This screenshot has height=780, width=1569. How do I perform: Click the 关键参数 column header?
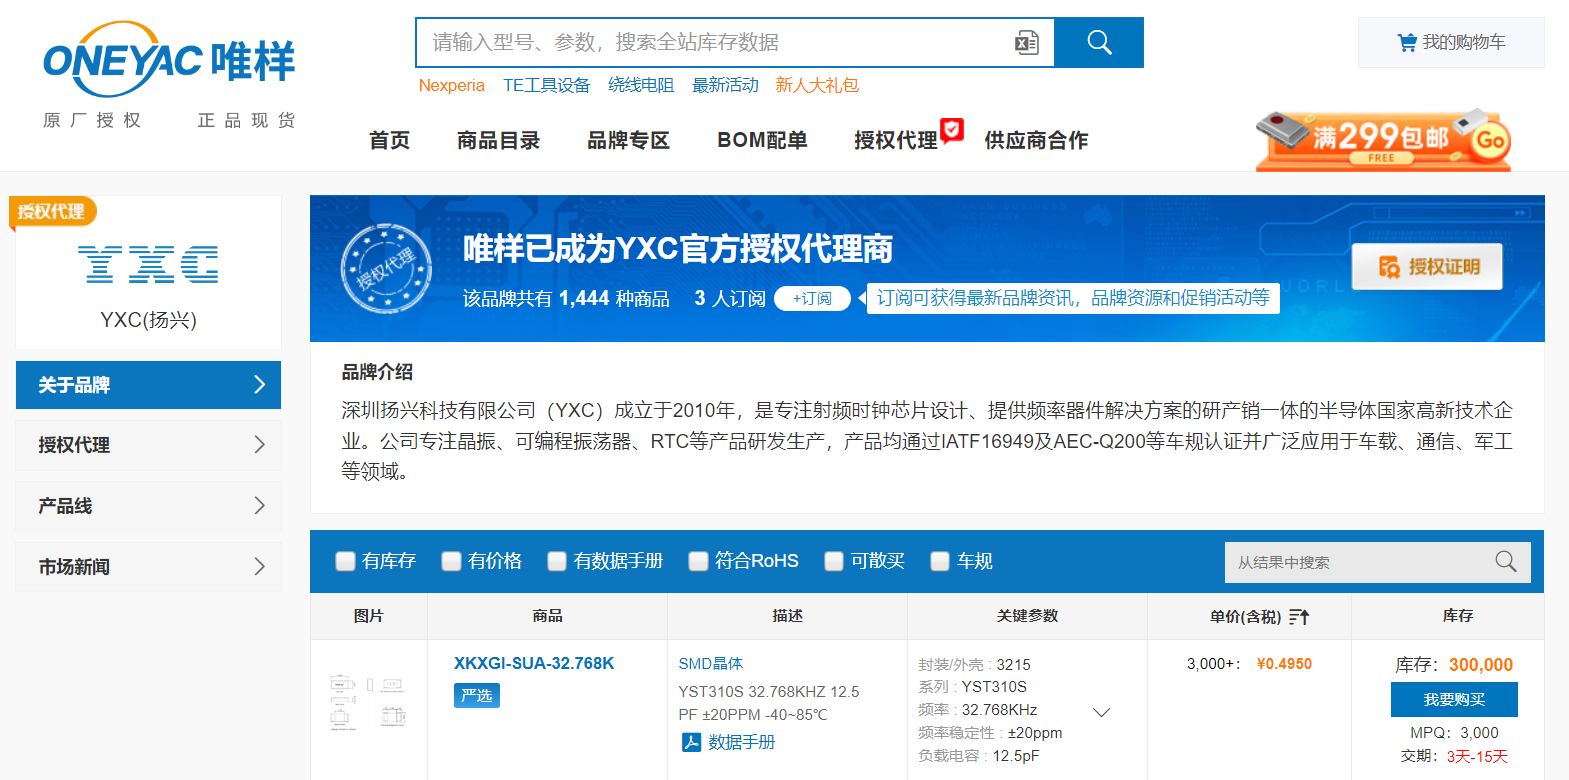pyautogui.click(x=1027, y=616)
